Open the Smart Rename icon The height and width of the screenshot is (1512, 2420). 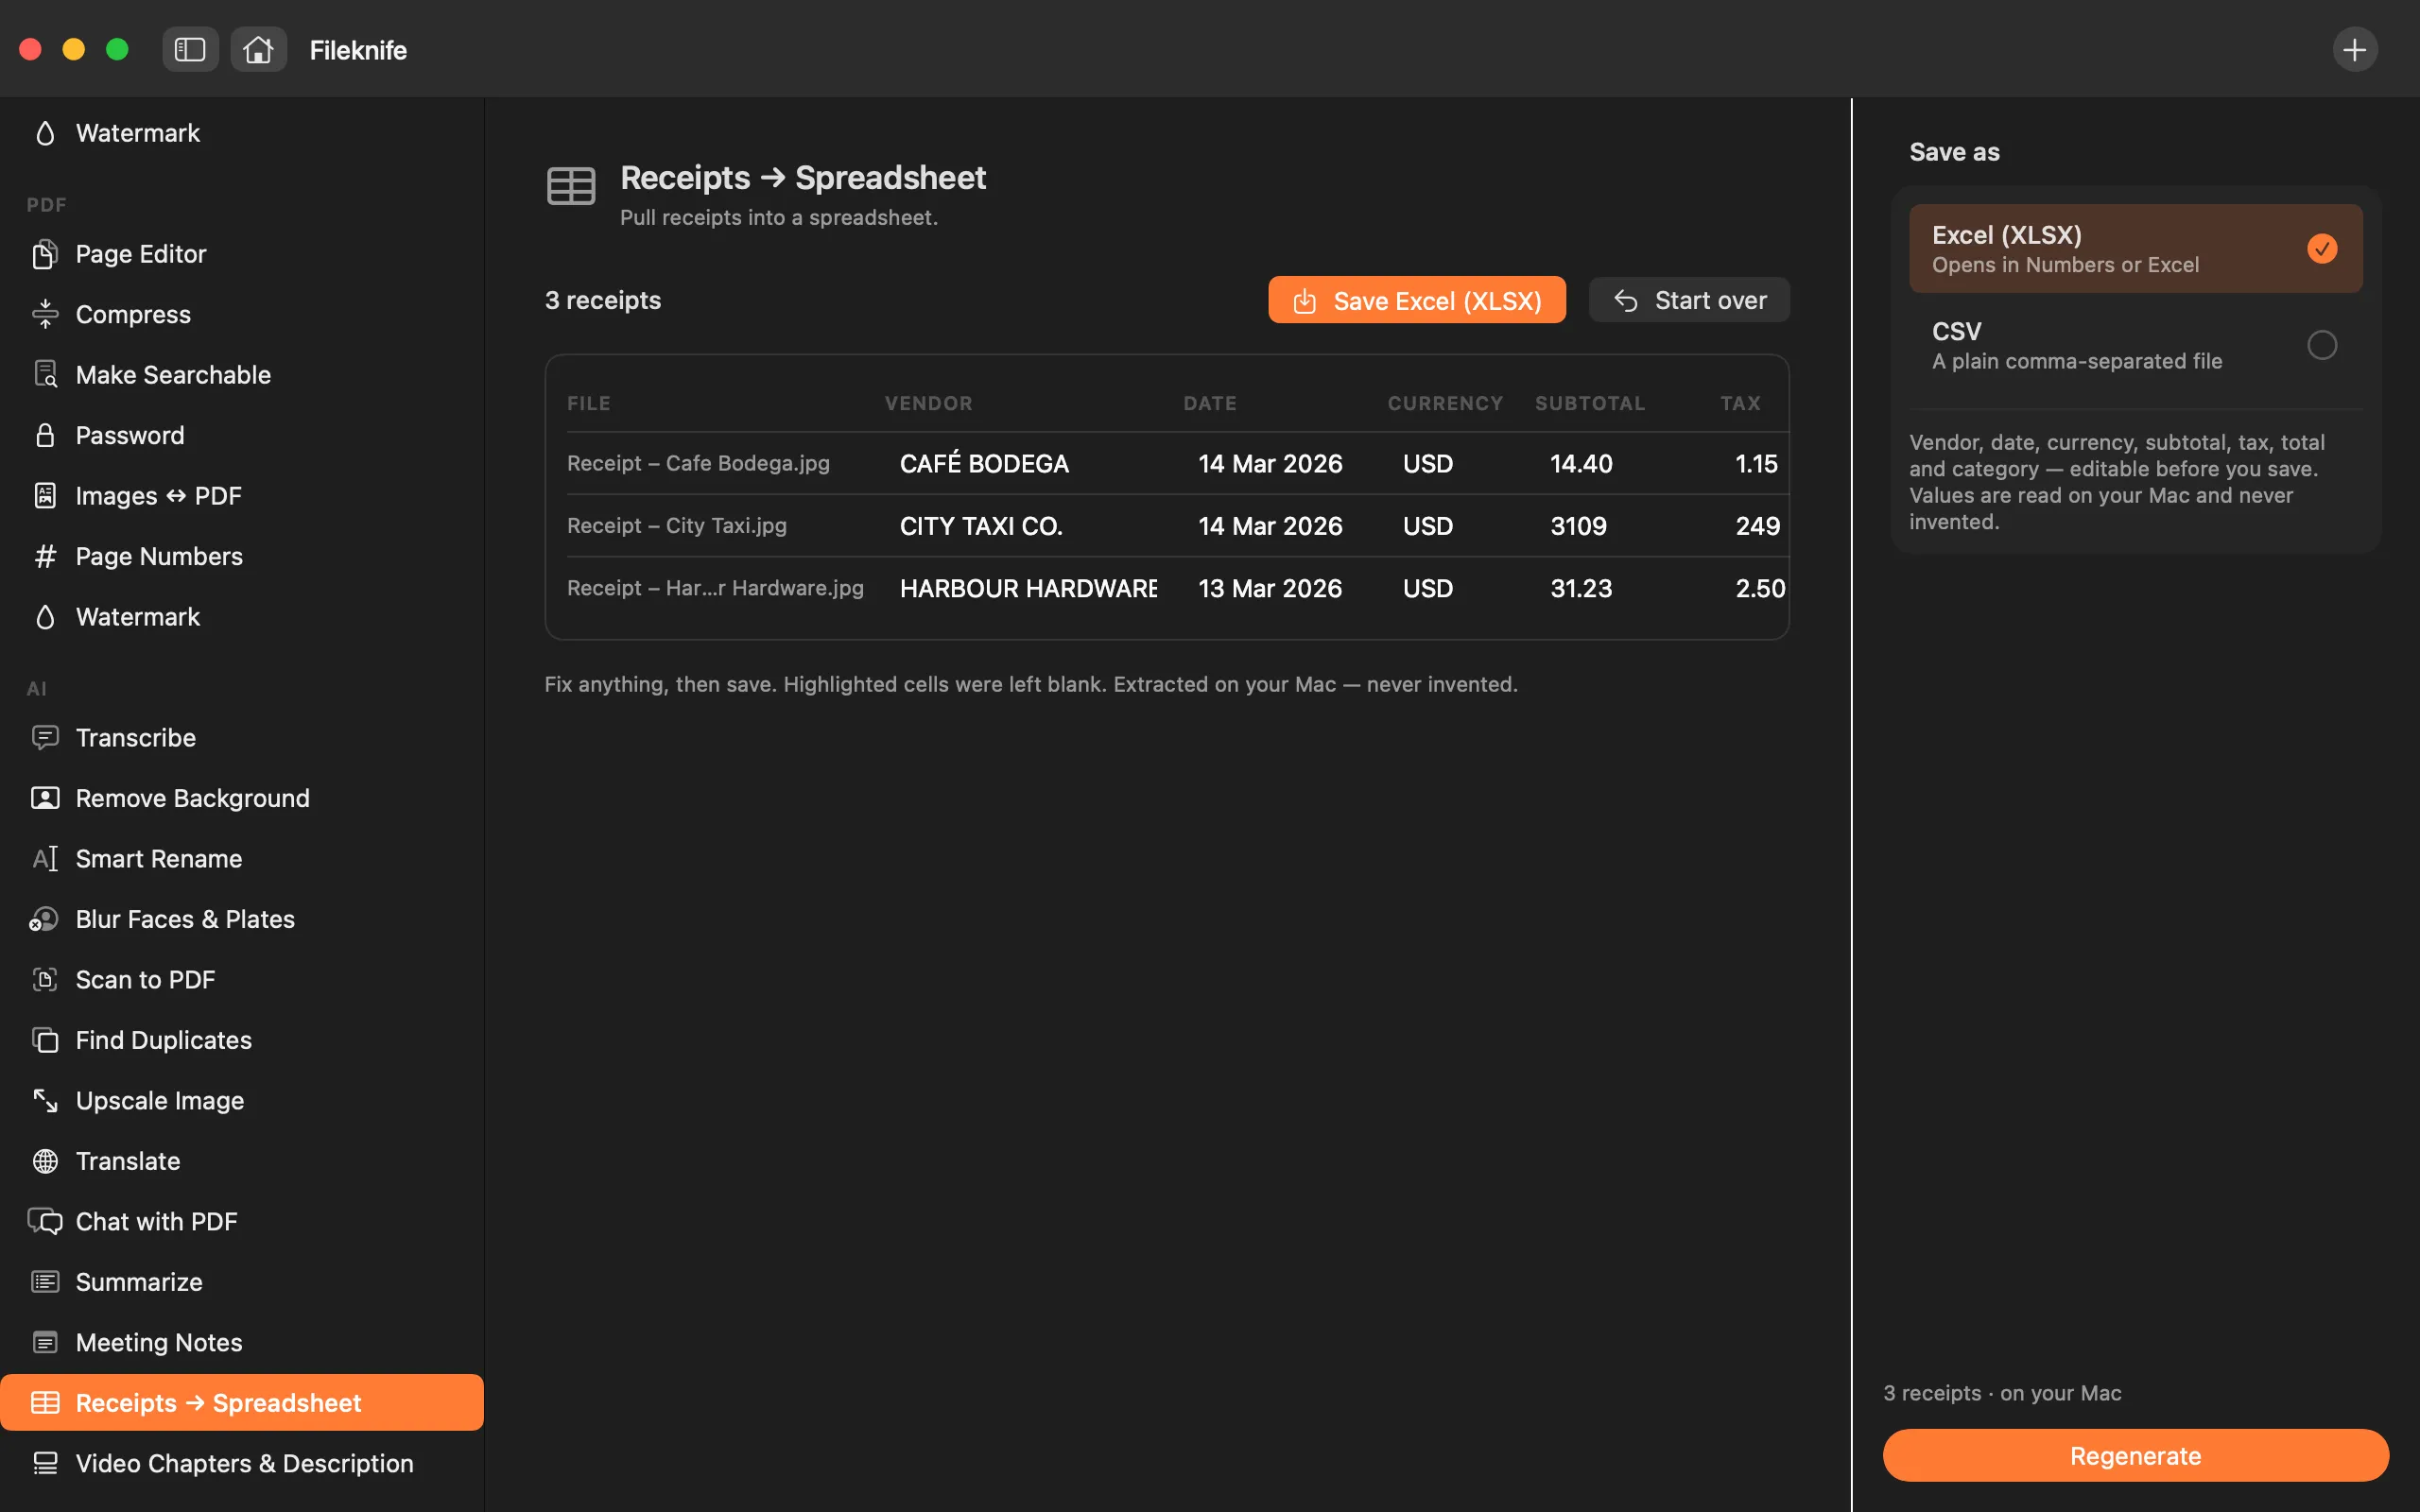(x=45, y=858)
